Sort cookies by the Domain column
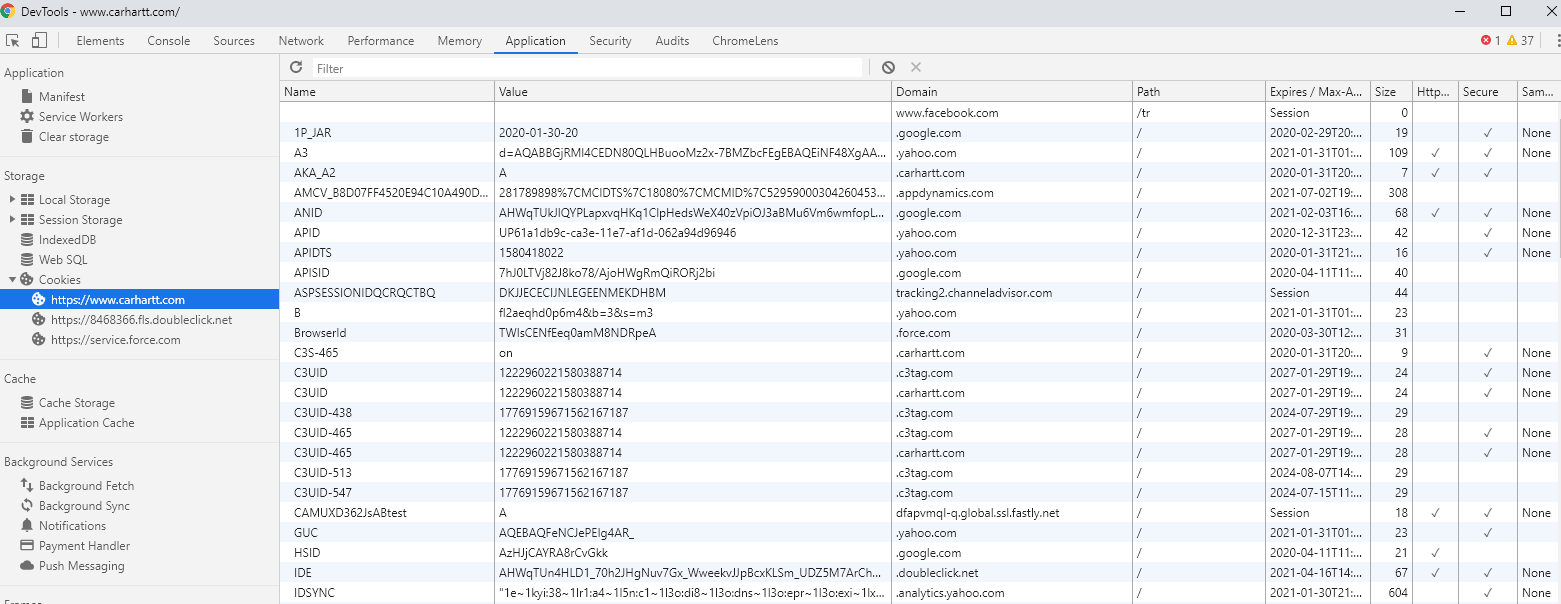Screen dimensions: 1561x604 (x=1012, y=92)
